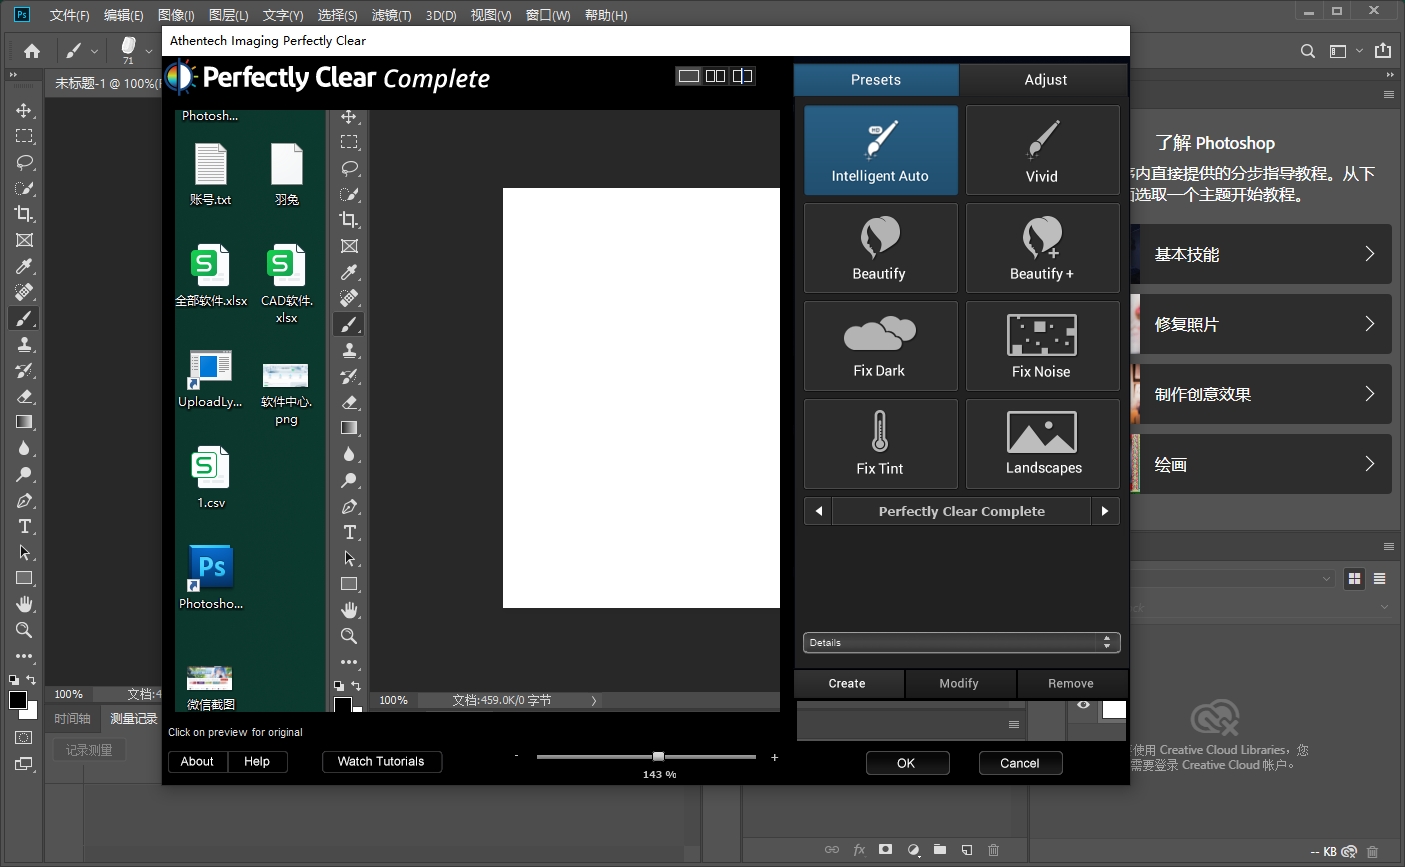Select Type tool in Photoshop's outer left toolbar
Image resolution: width=1405 pixels, height=867 pixels.
tap(24, 526)
